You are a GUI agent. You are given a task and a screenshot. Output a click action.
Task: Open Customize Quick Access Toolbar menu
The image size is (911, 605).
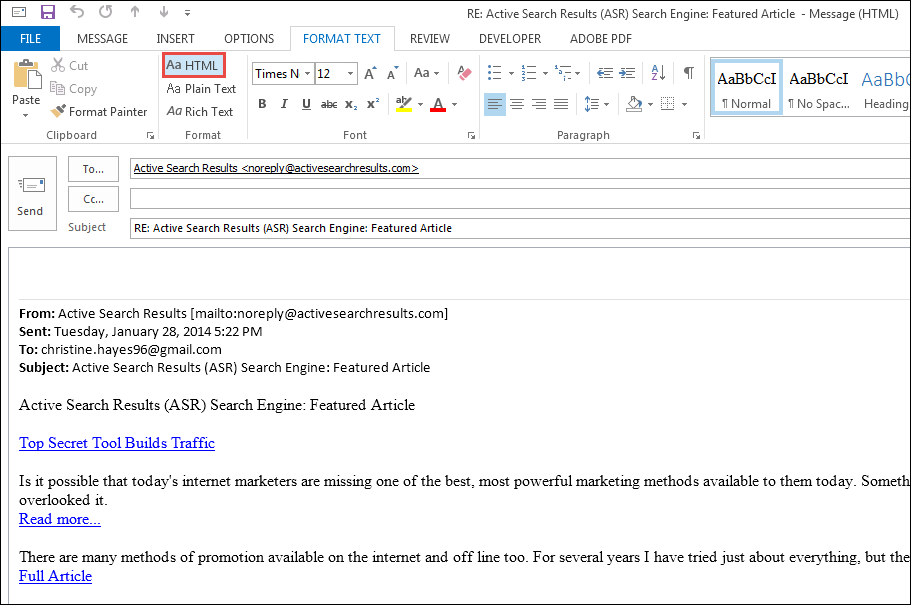click(x=187, y=13)
